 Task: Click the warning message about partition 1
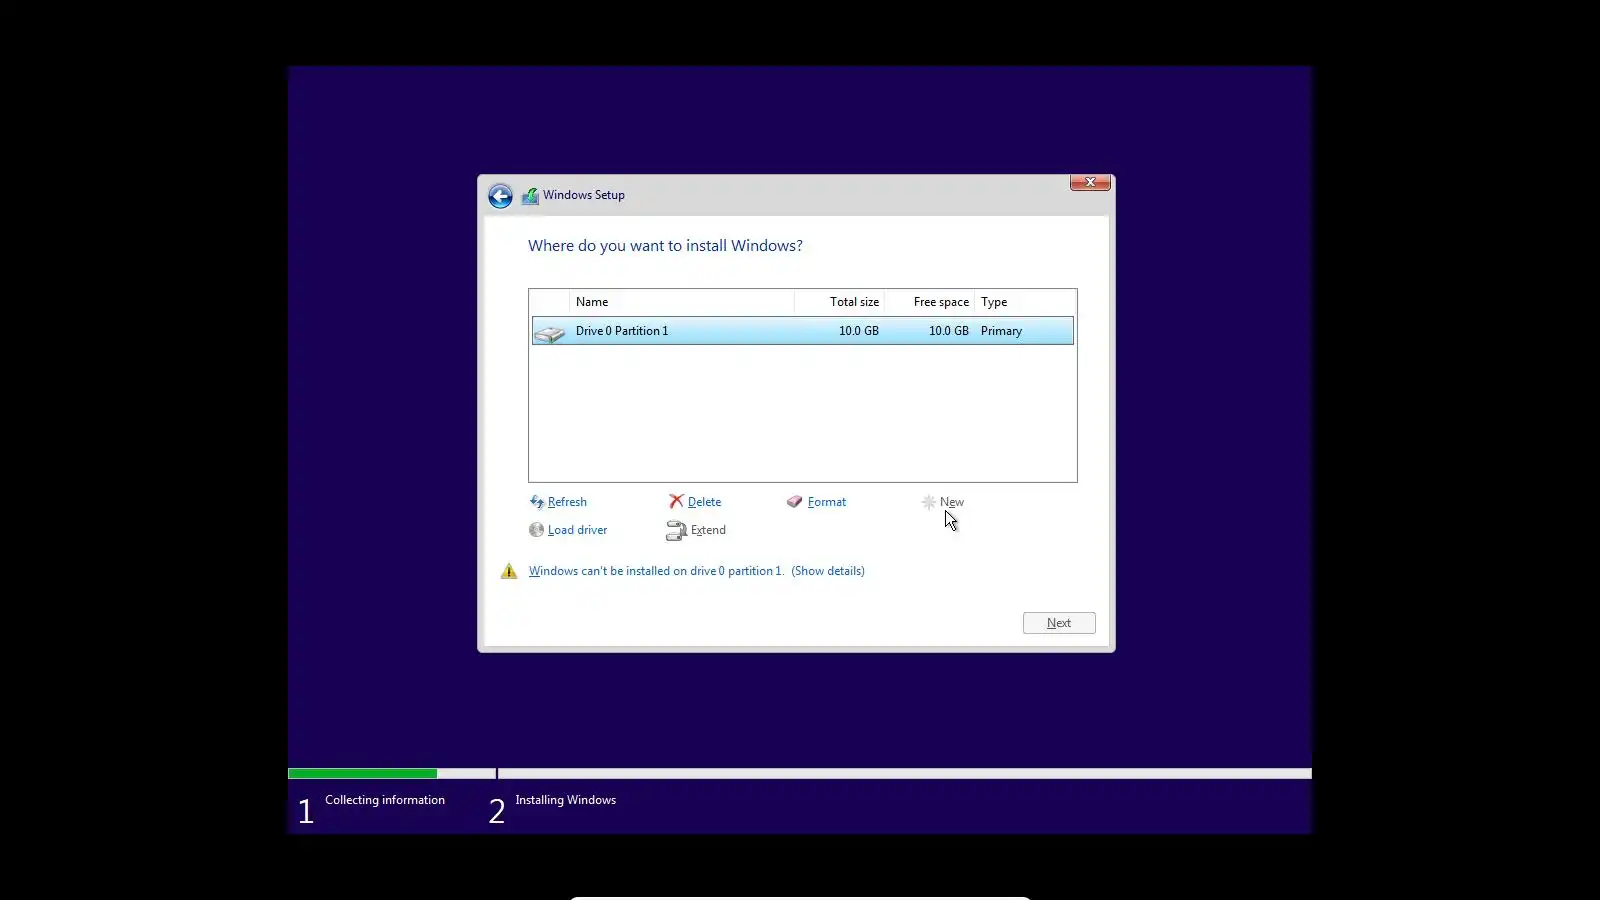coord(656,571)
